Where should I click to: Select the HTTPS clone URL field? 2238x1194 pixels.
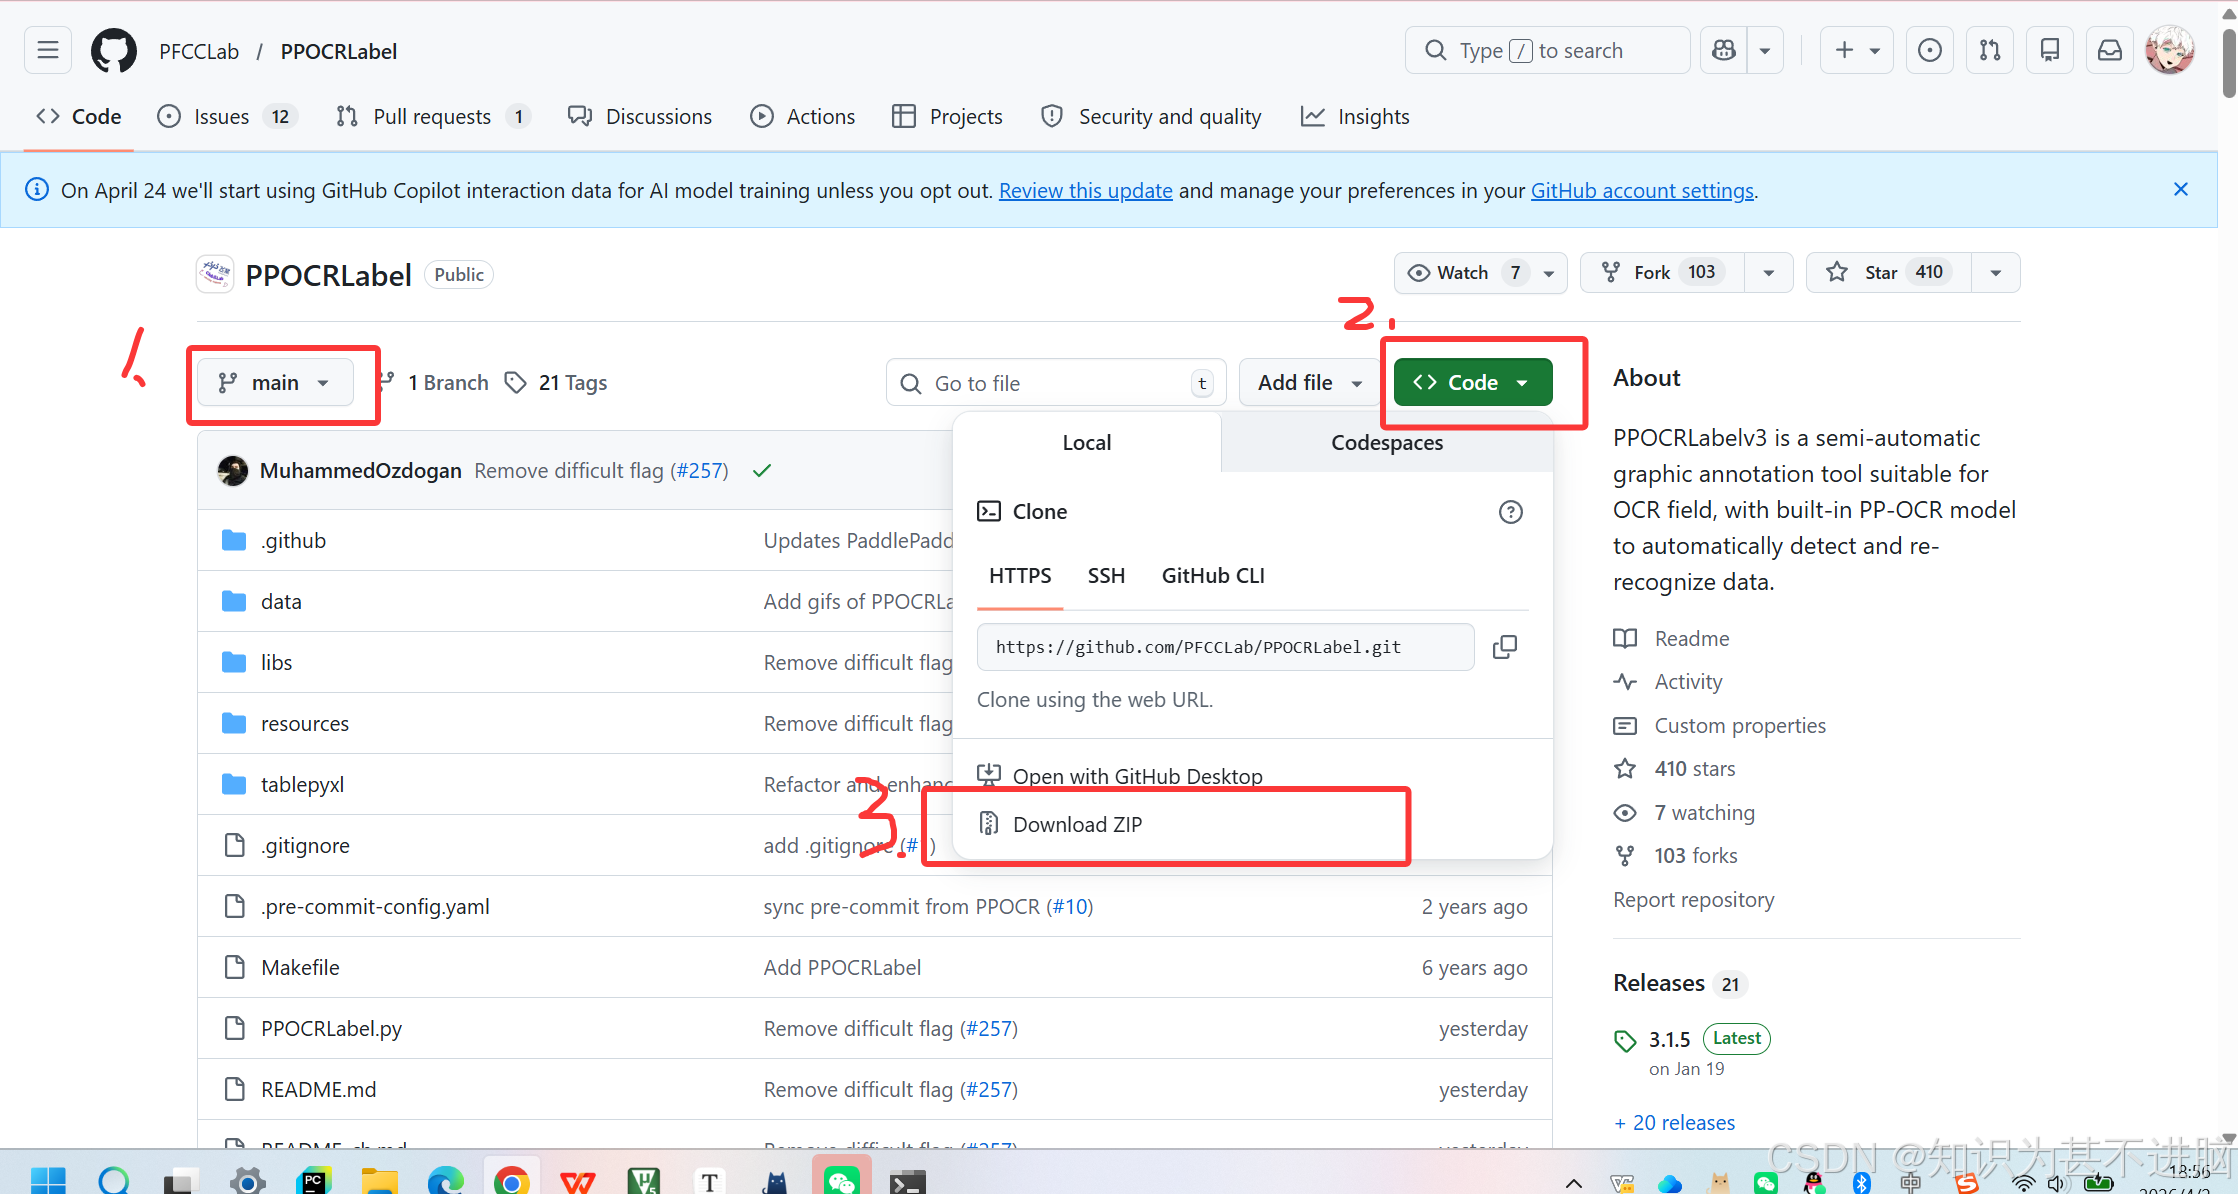1226,647
